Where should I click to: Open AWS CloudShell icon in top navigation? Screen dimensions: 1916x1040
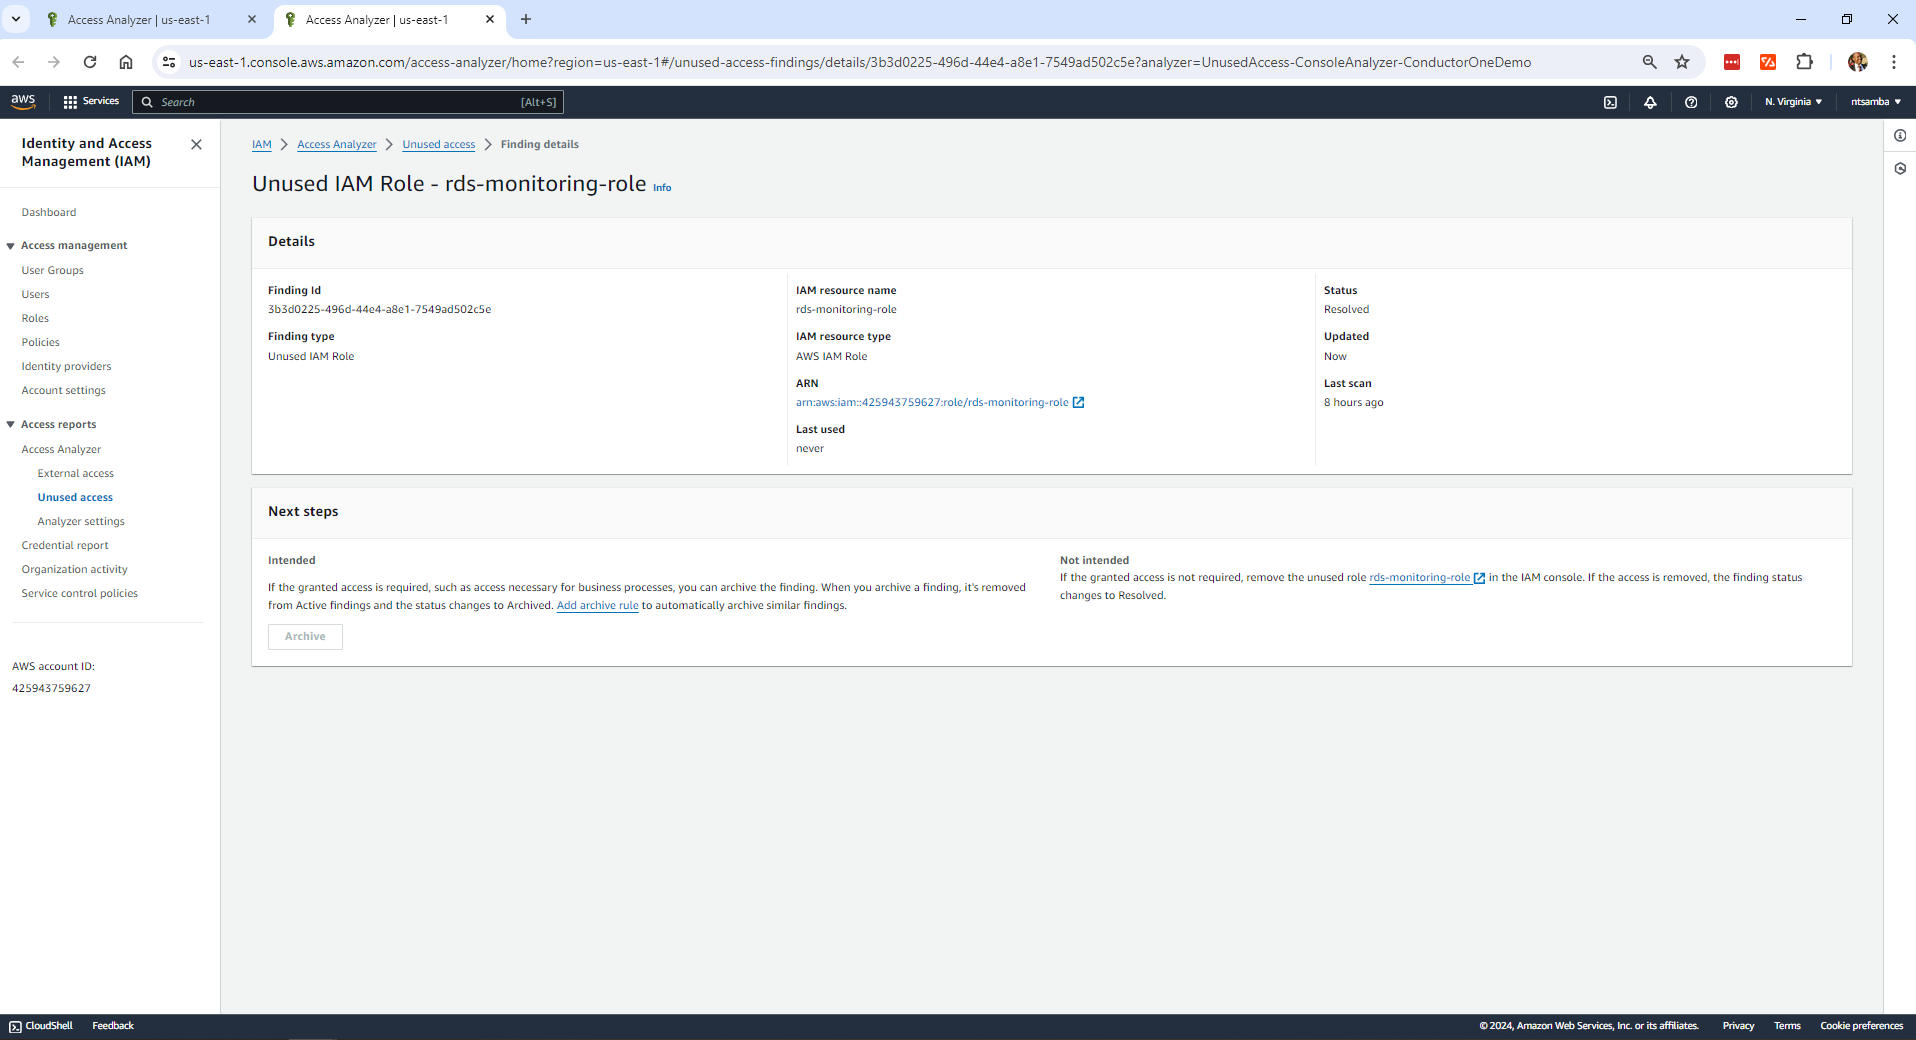point(1610,102)
